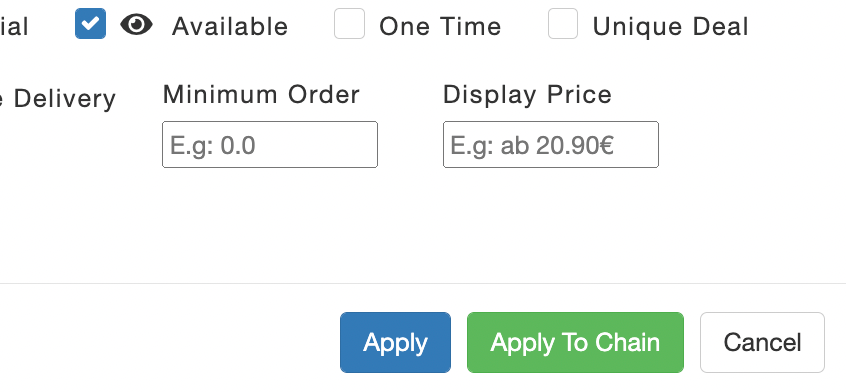Viewport: 846px width, 392px height.
Task: Click the white checkmark in the Available box
Action: (90, 24)
